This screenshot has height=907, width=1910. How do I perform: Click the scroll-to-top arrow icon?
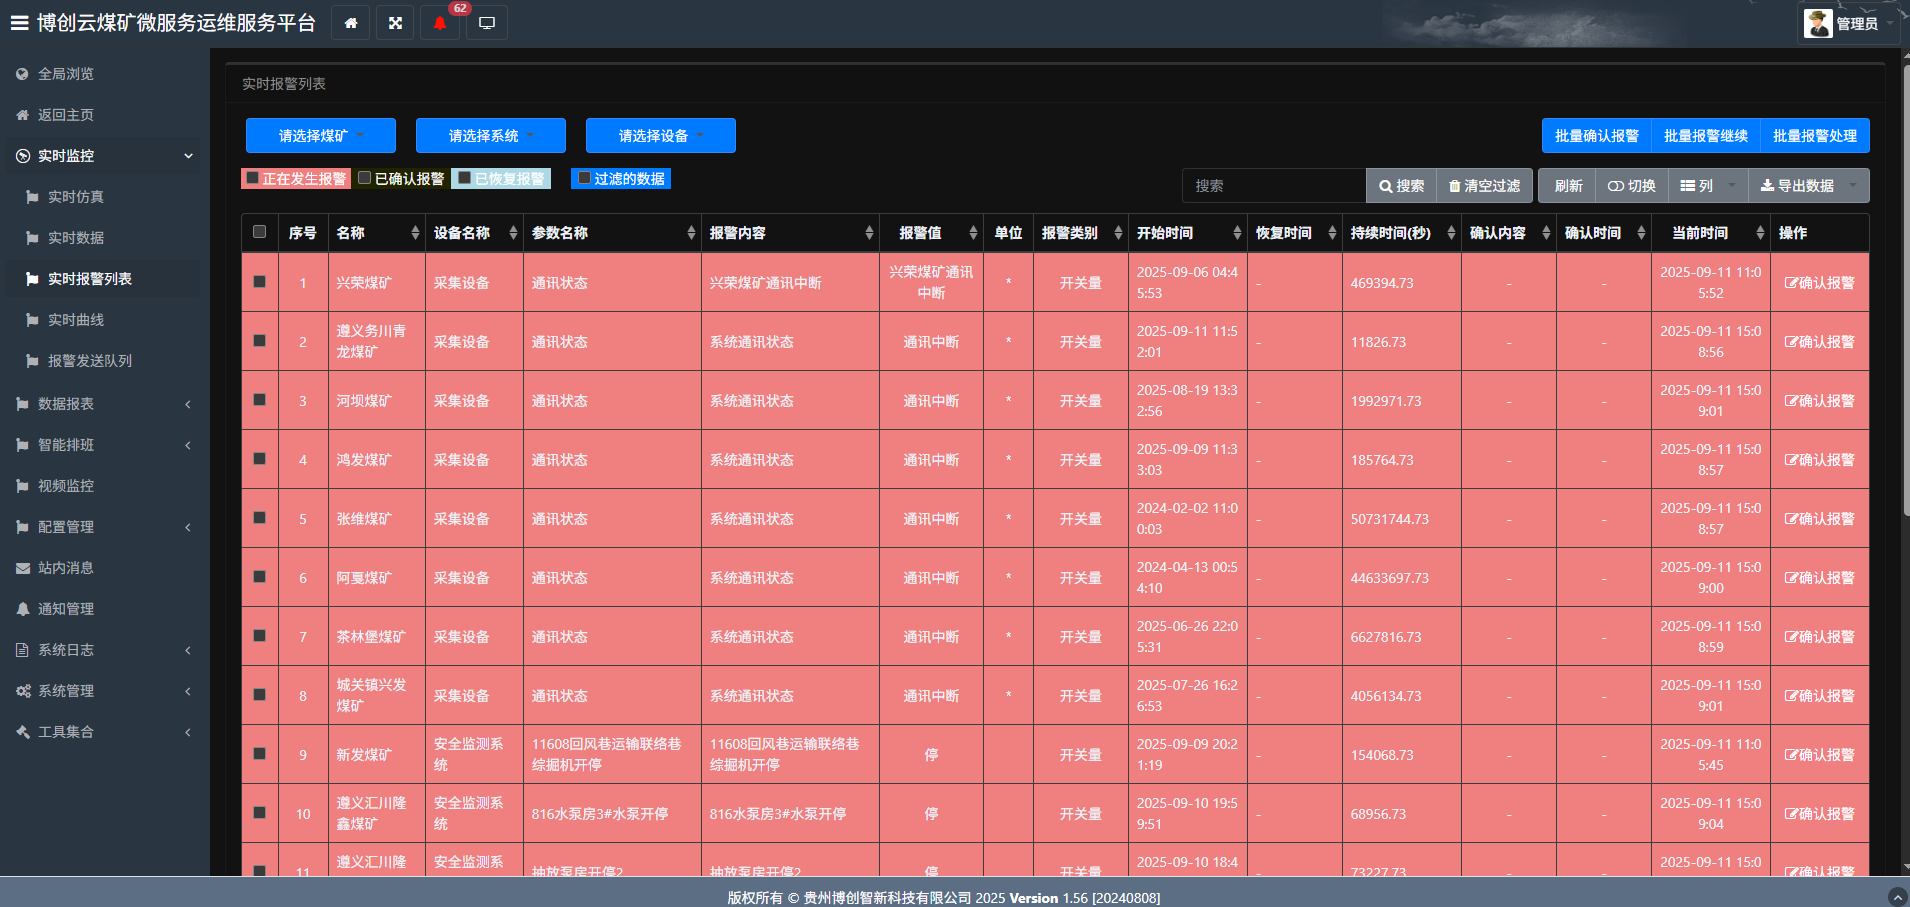coord(1897,896)
